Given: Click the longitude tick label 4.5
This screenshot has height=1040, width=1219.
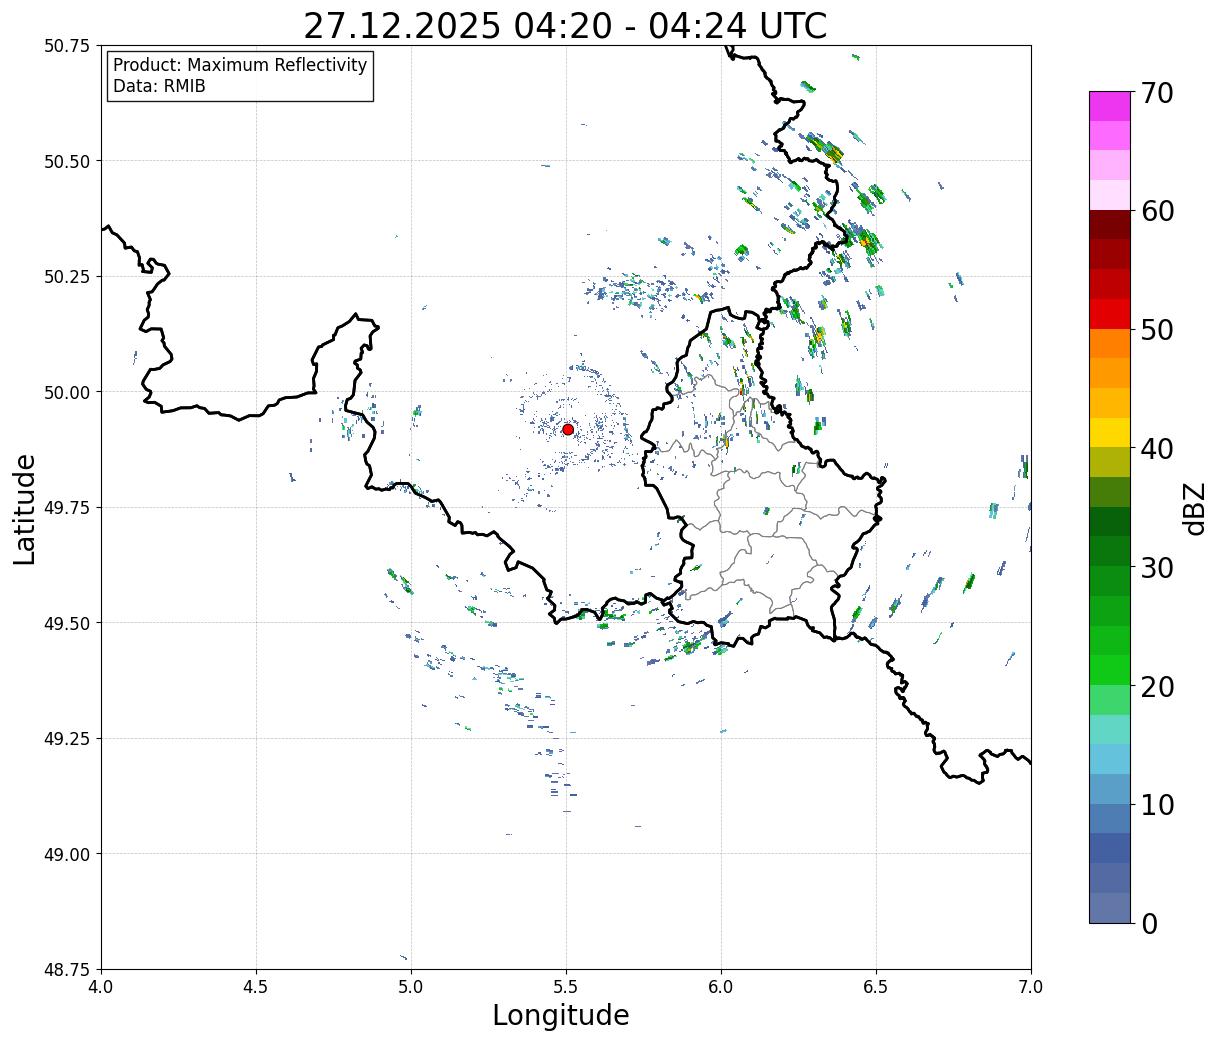Looking at the screenshot, I should tap(256, 987).
